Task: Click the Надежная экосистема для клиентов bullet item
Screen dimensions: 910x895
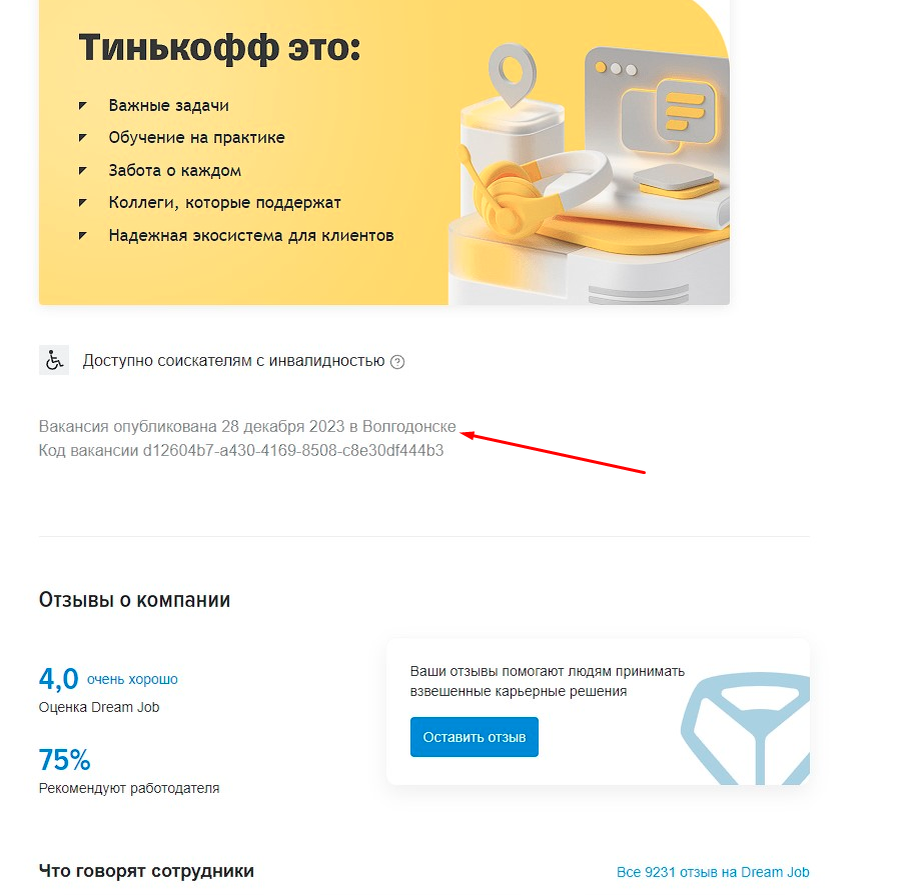Action: pyautogui.click(x=251, y=236)
